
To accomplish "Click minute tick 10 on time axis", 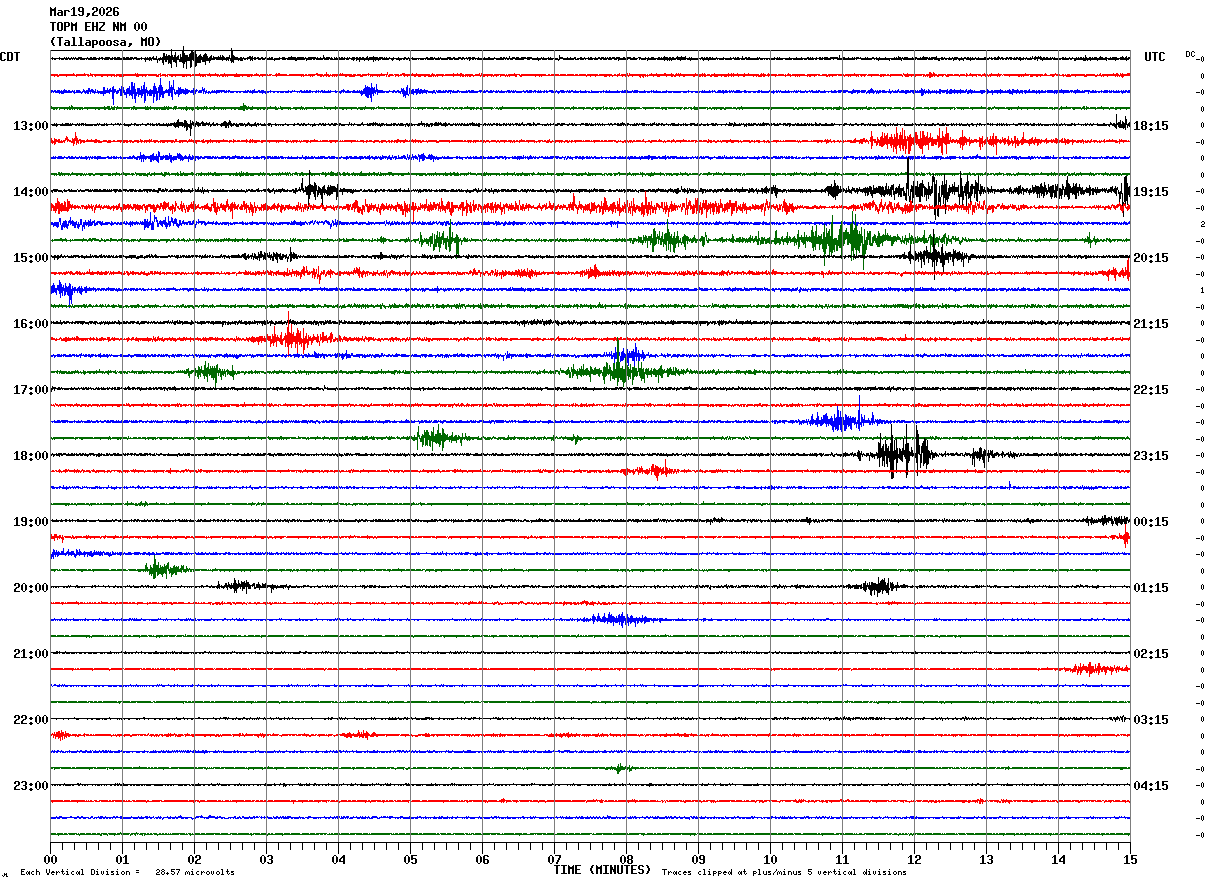I will point(771,859).
